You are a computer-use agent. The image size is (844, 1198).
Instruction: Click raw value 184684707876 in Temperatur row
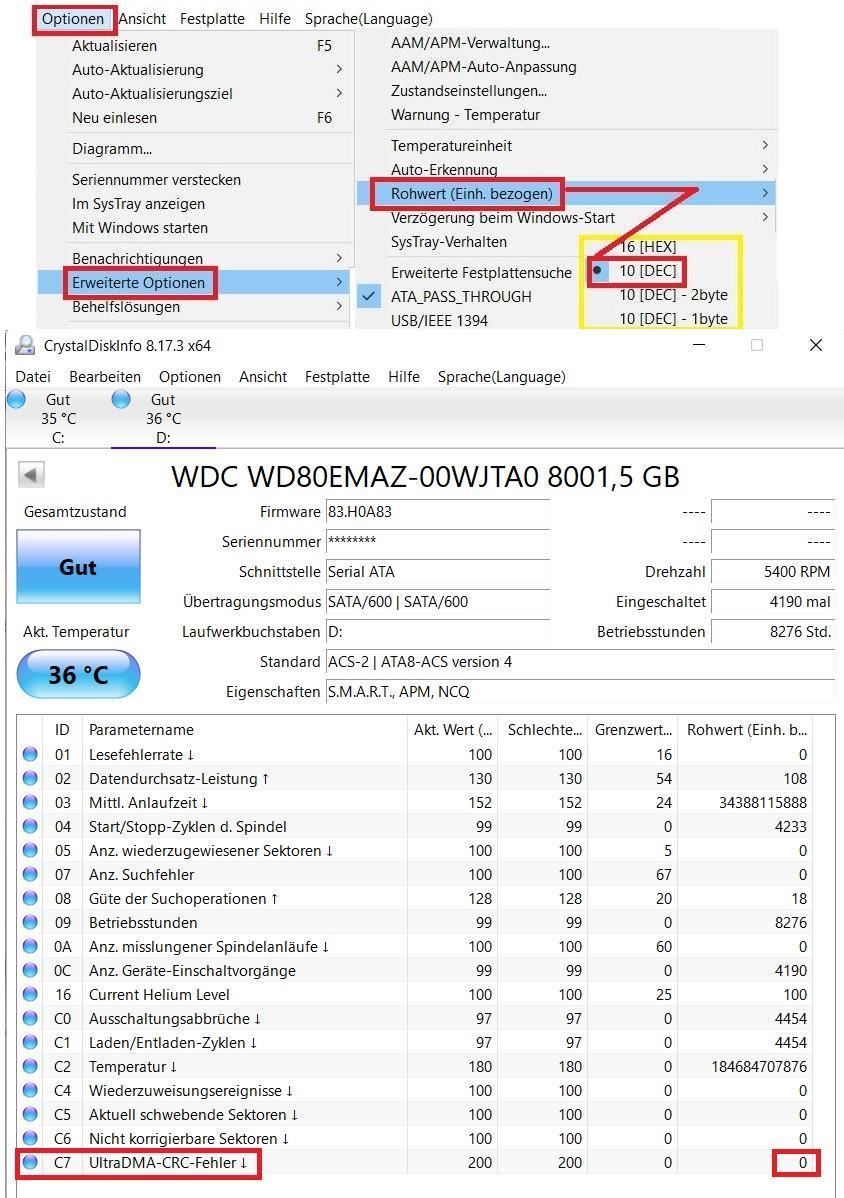pos(758,1067)
